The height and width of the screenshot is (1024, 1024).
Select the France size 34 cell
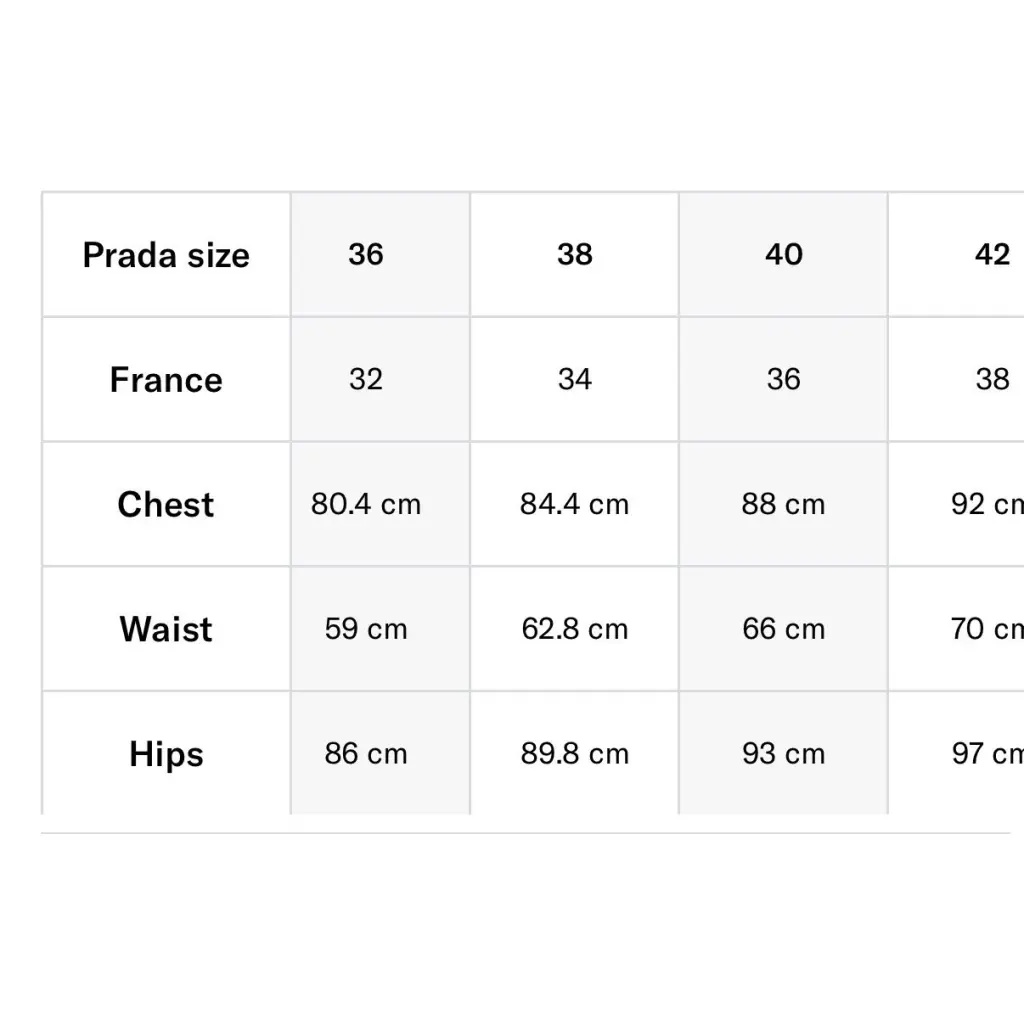[x=575, y=379]
